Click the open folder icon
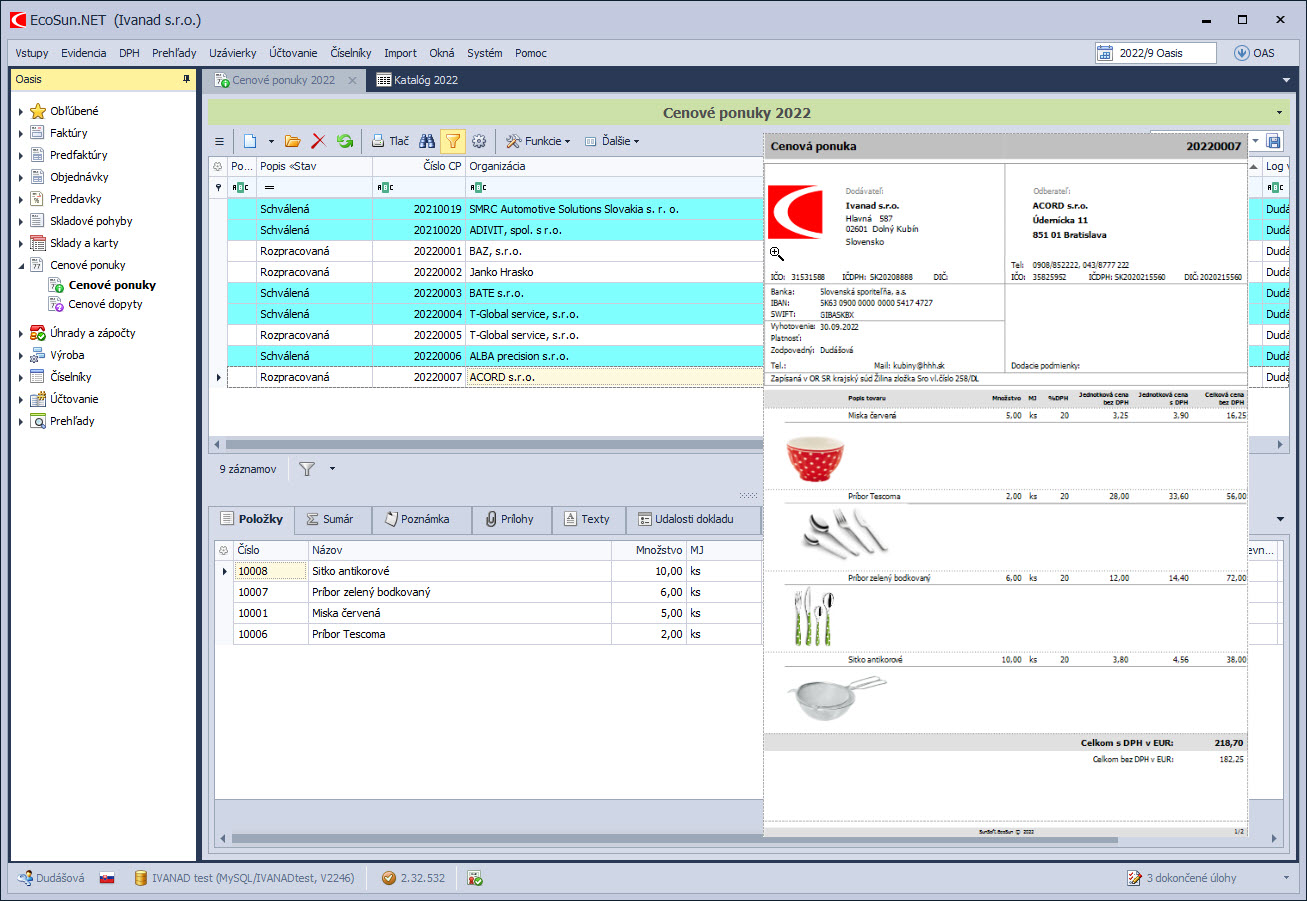This screenshot has width=1307, height=901. (293, 142)
